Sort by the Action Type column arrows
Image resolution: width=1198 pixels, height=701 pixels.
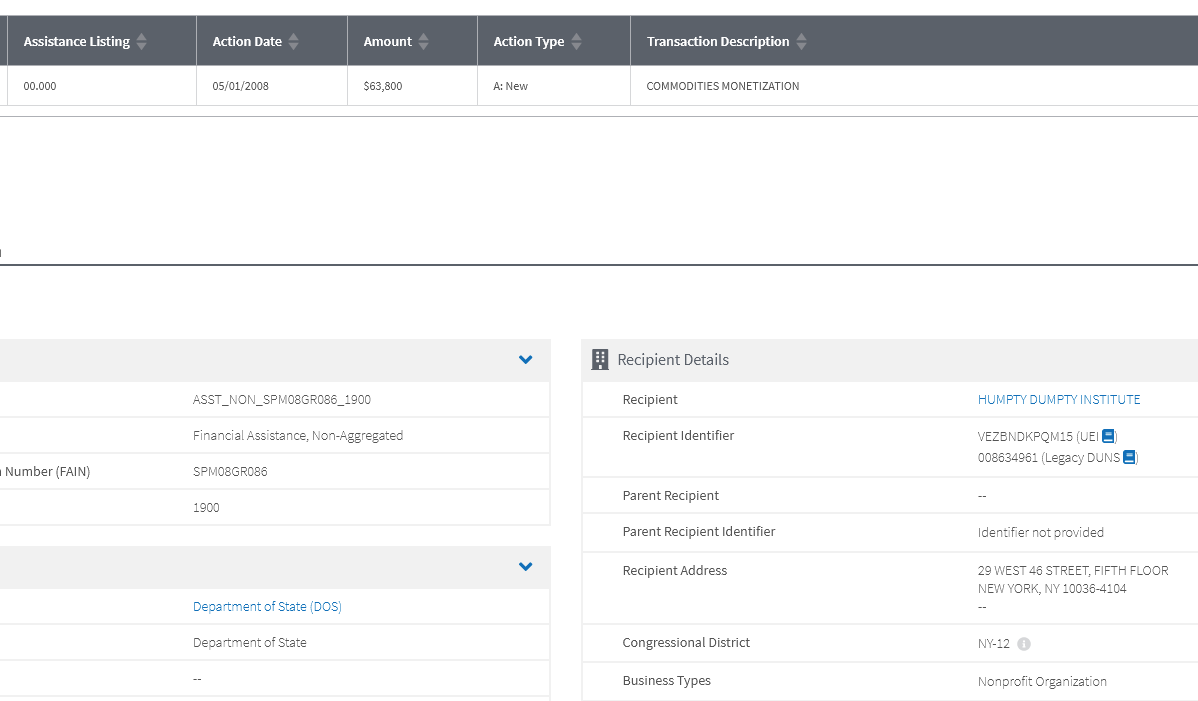(x=576, y=42)
